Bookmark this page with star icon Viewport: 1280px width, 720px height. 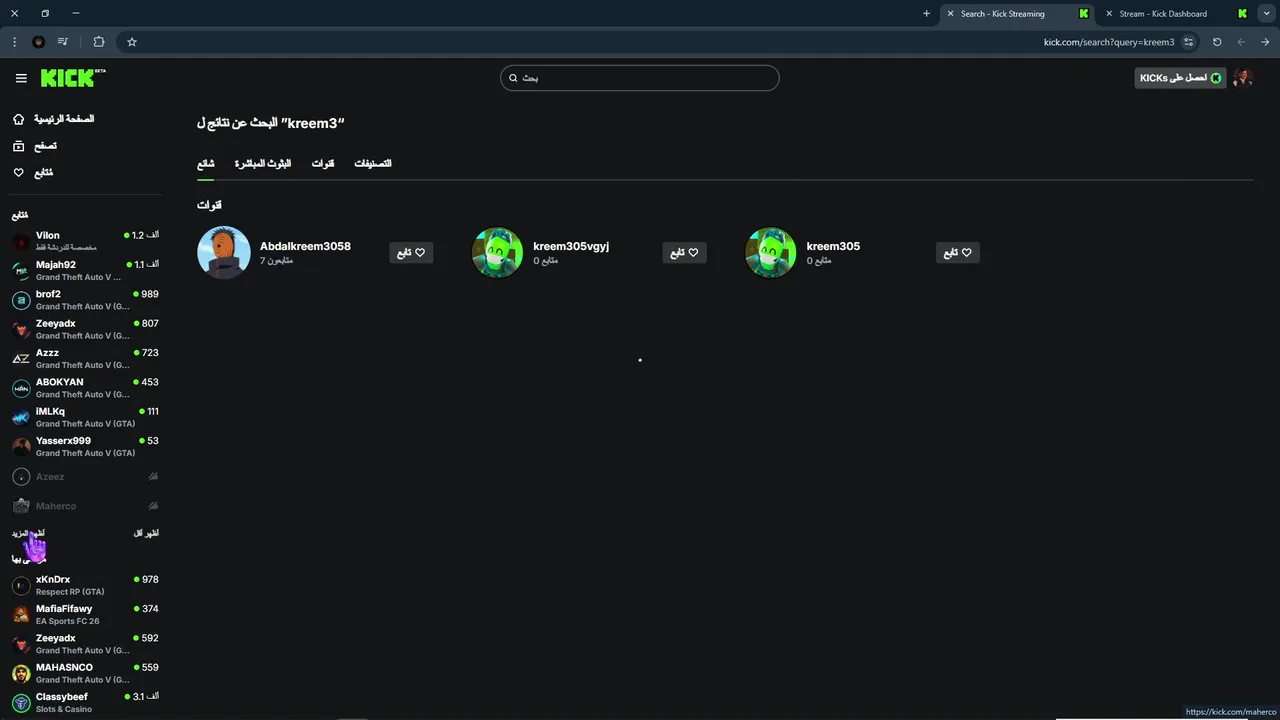click(132, 42)
